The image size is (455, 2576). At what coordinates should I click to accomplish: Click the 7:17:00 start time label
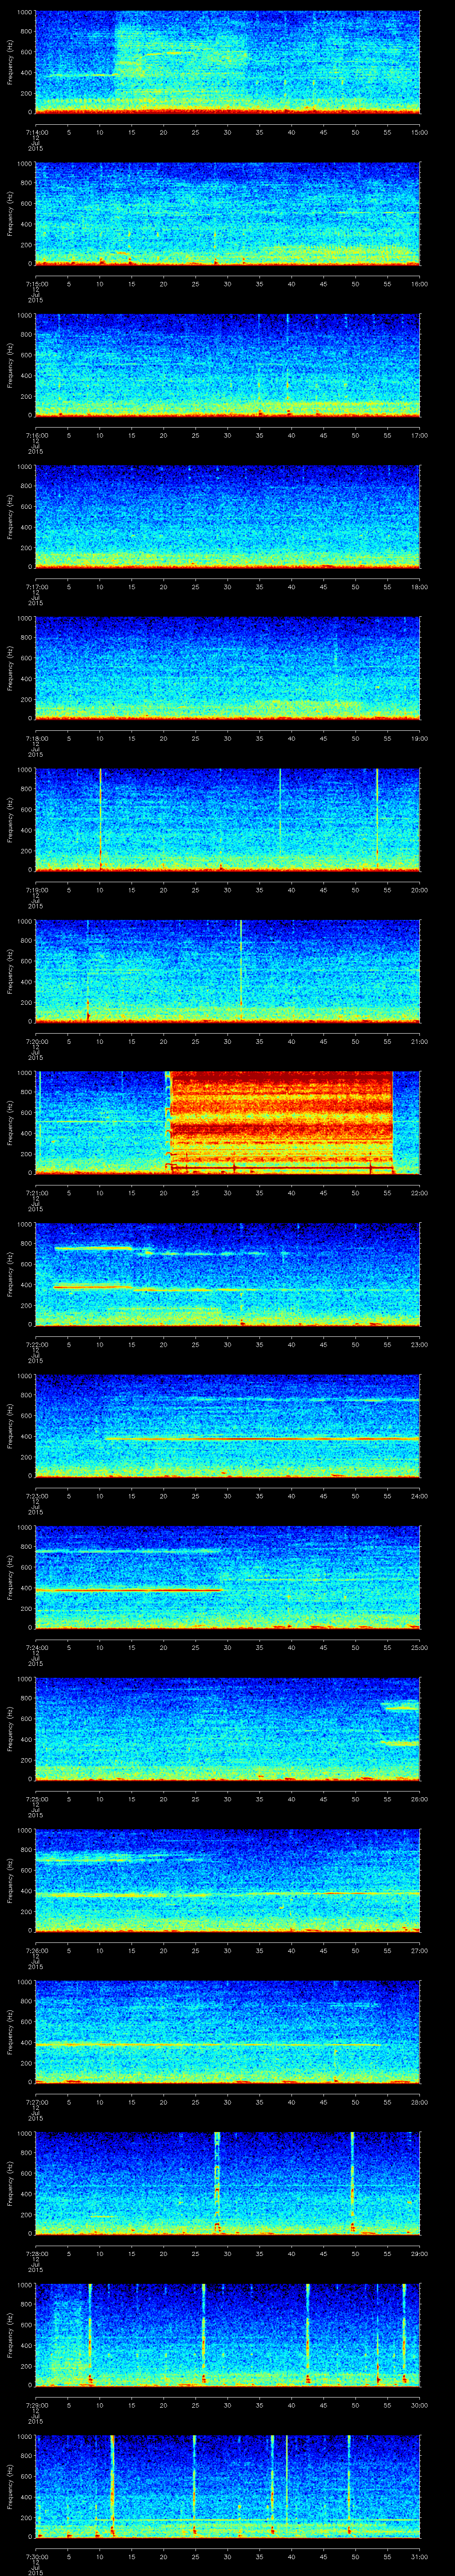(36, 586)
